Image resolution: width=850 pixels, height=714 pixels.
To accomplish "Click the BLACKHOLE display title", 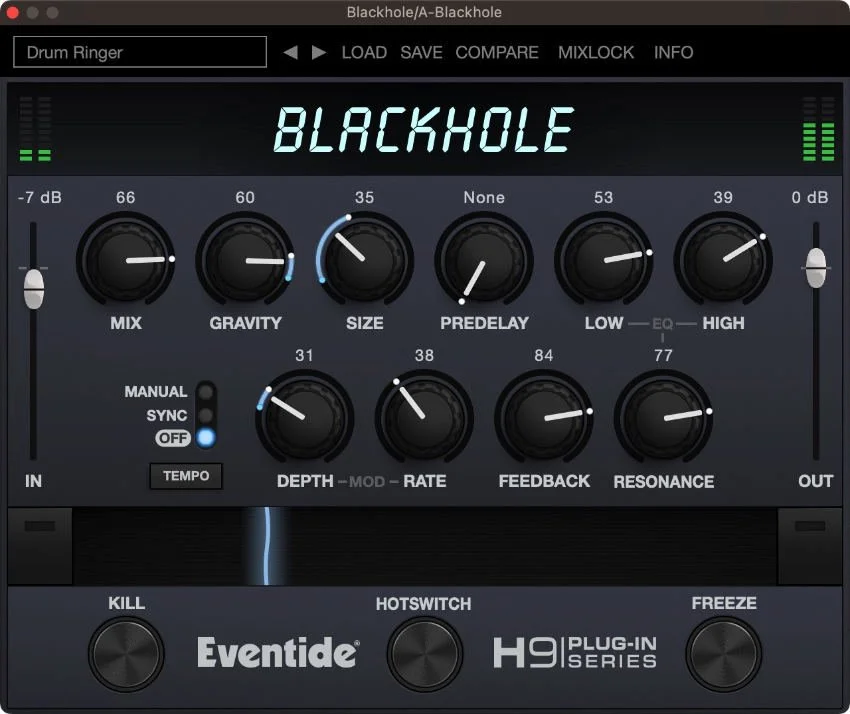I will point(424,130).
